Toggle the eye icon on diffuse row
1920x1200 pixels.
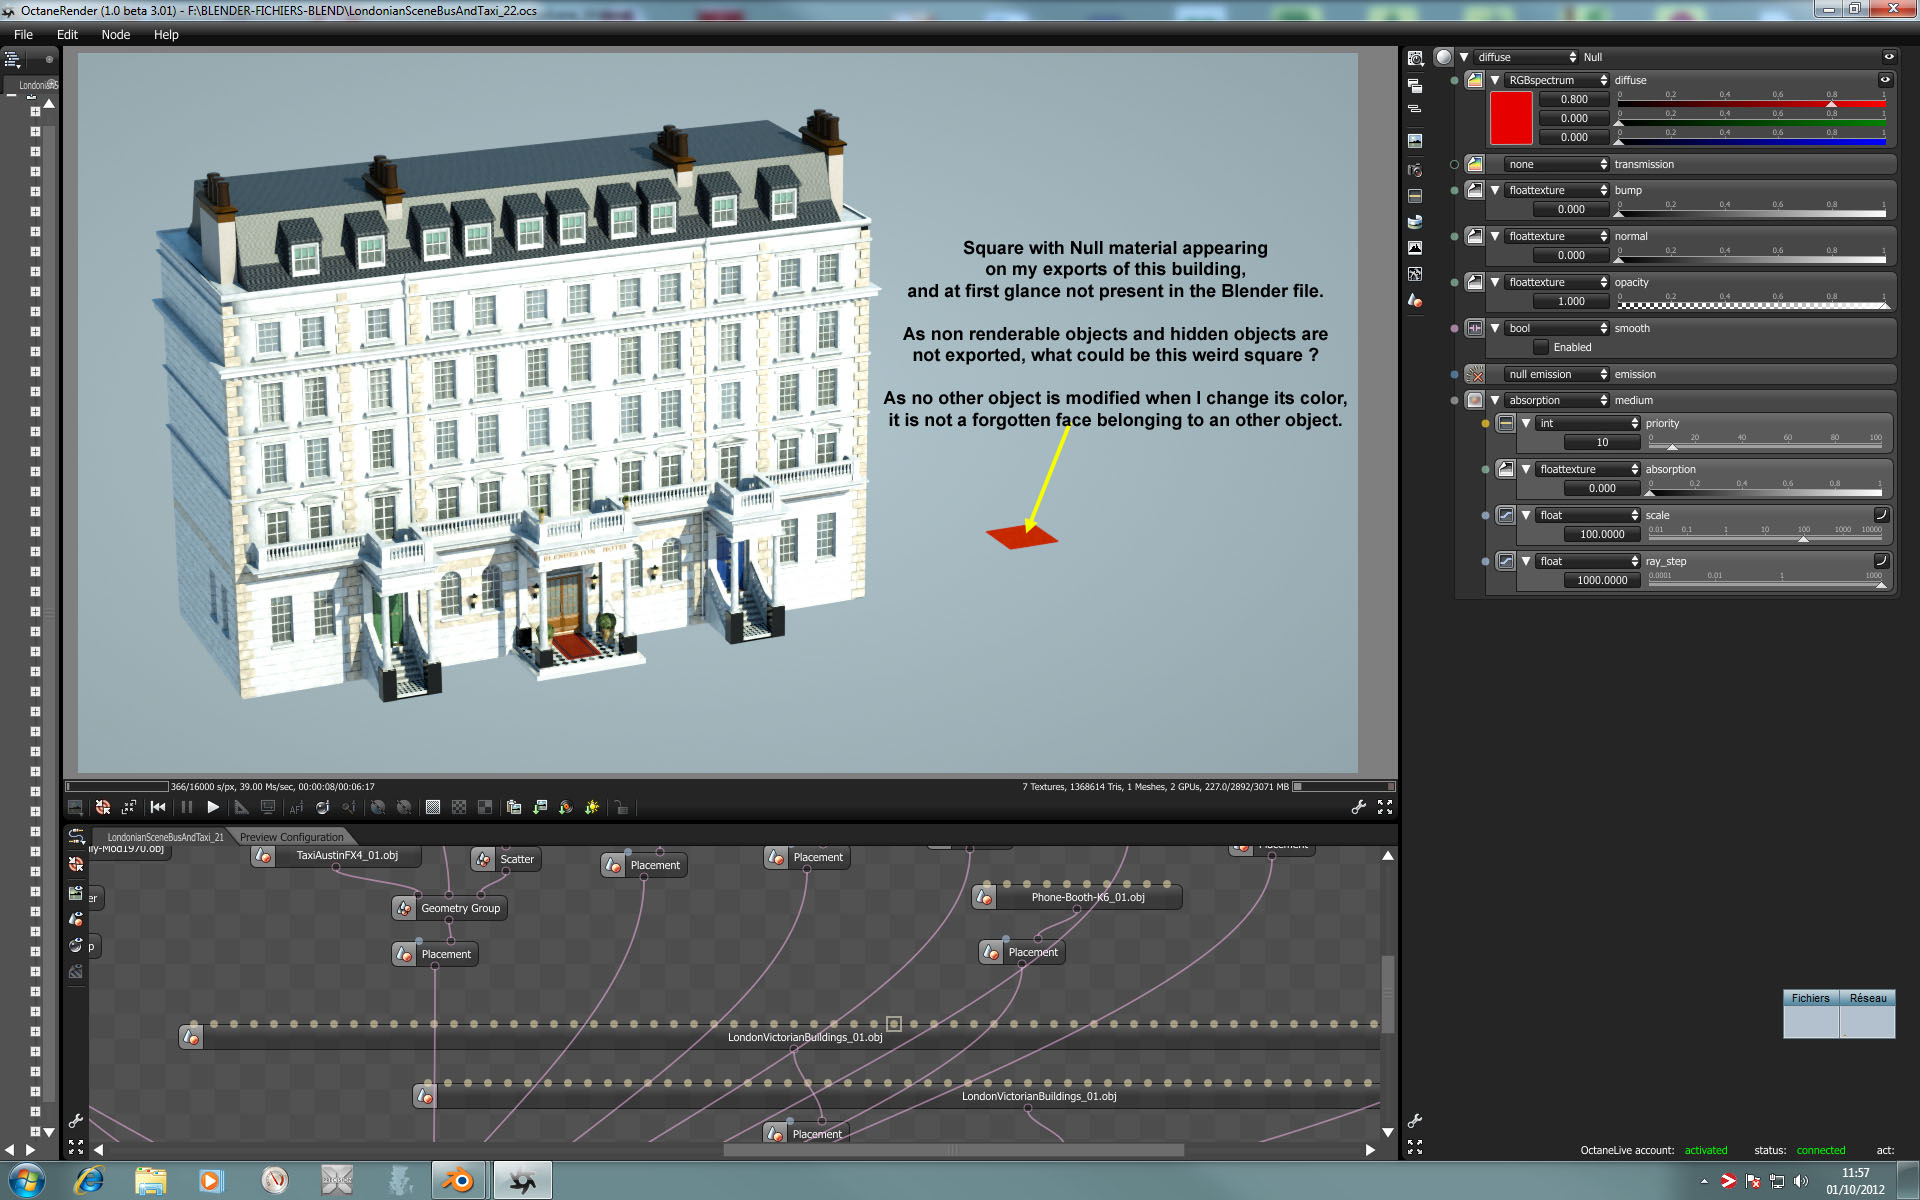[x=1885, y=80]
